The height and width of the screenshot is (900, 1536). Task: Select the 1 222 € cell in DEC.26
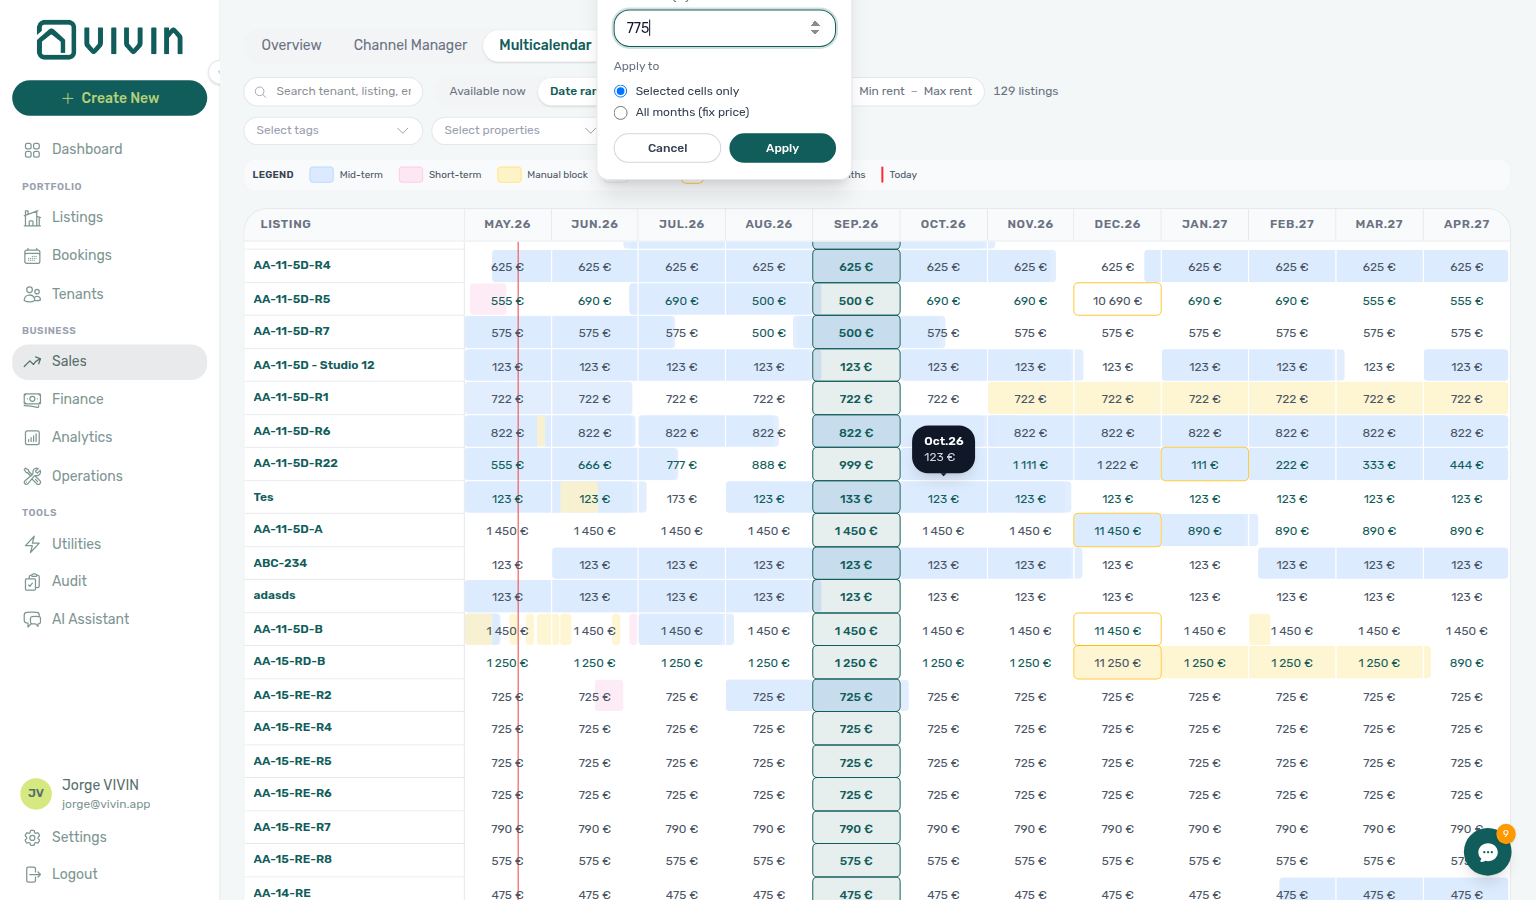coord(1117,465)
